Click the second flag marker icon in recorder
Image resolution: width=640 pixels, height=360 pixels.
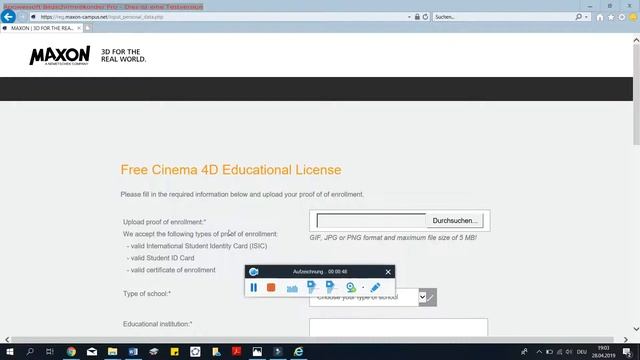click(x=330, y=287)
